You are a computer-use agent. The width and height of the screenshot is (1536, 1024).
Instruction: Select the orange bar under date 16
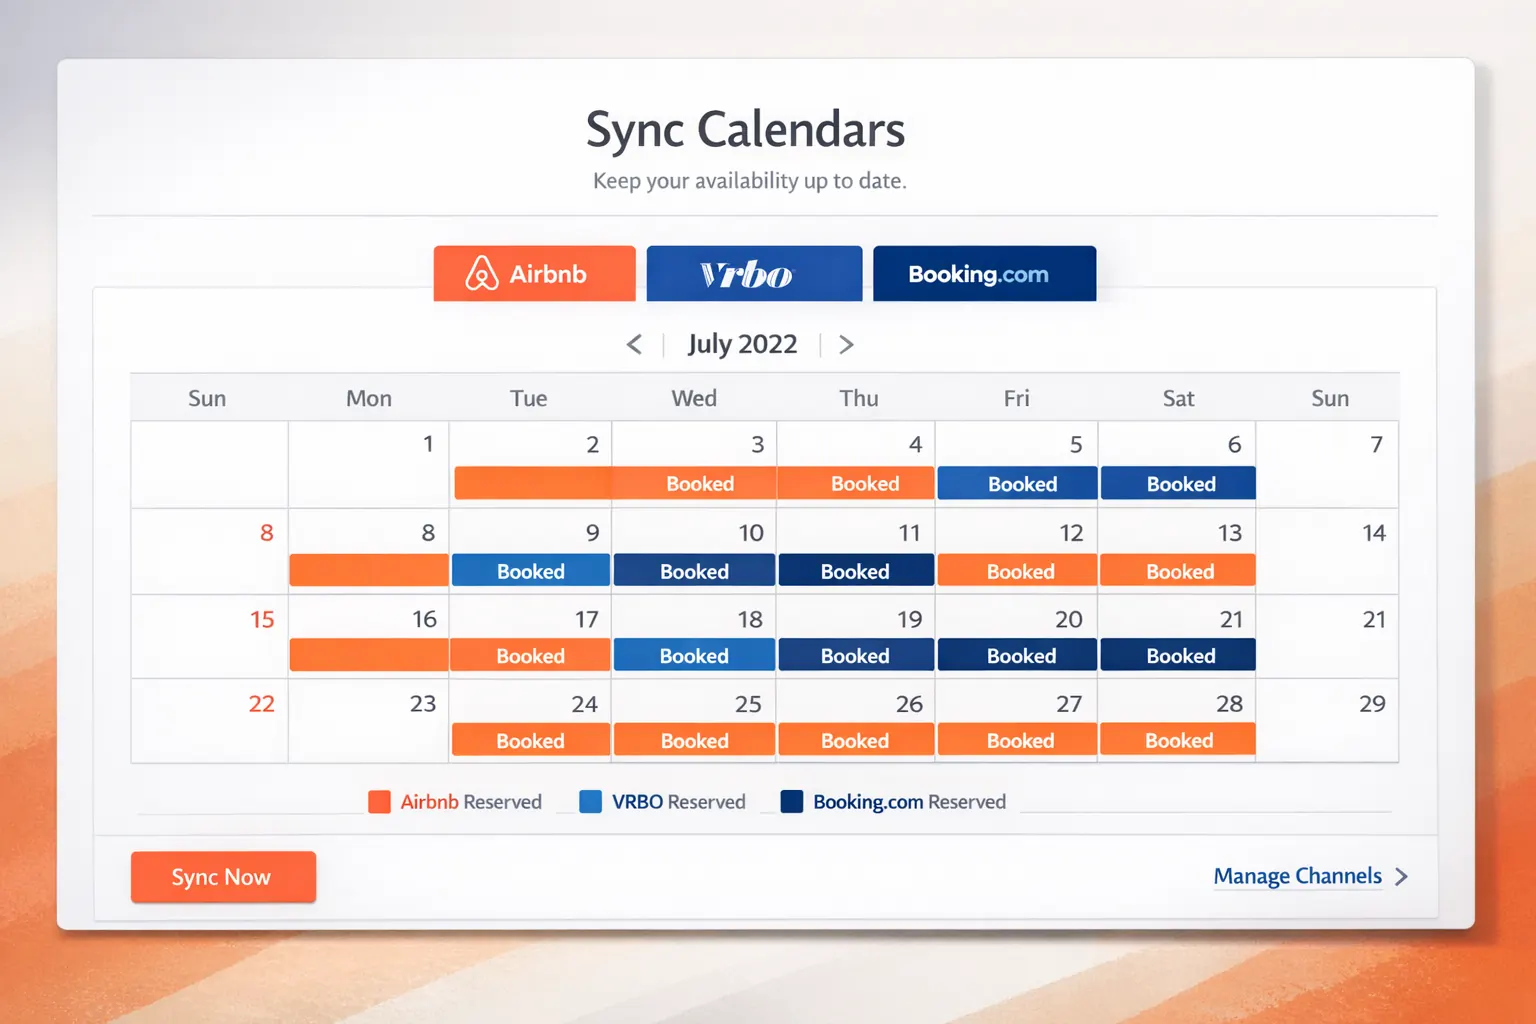[x=369, y=655]
